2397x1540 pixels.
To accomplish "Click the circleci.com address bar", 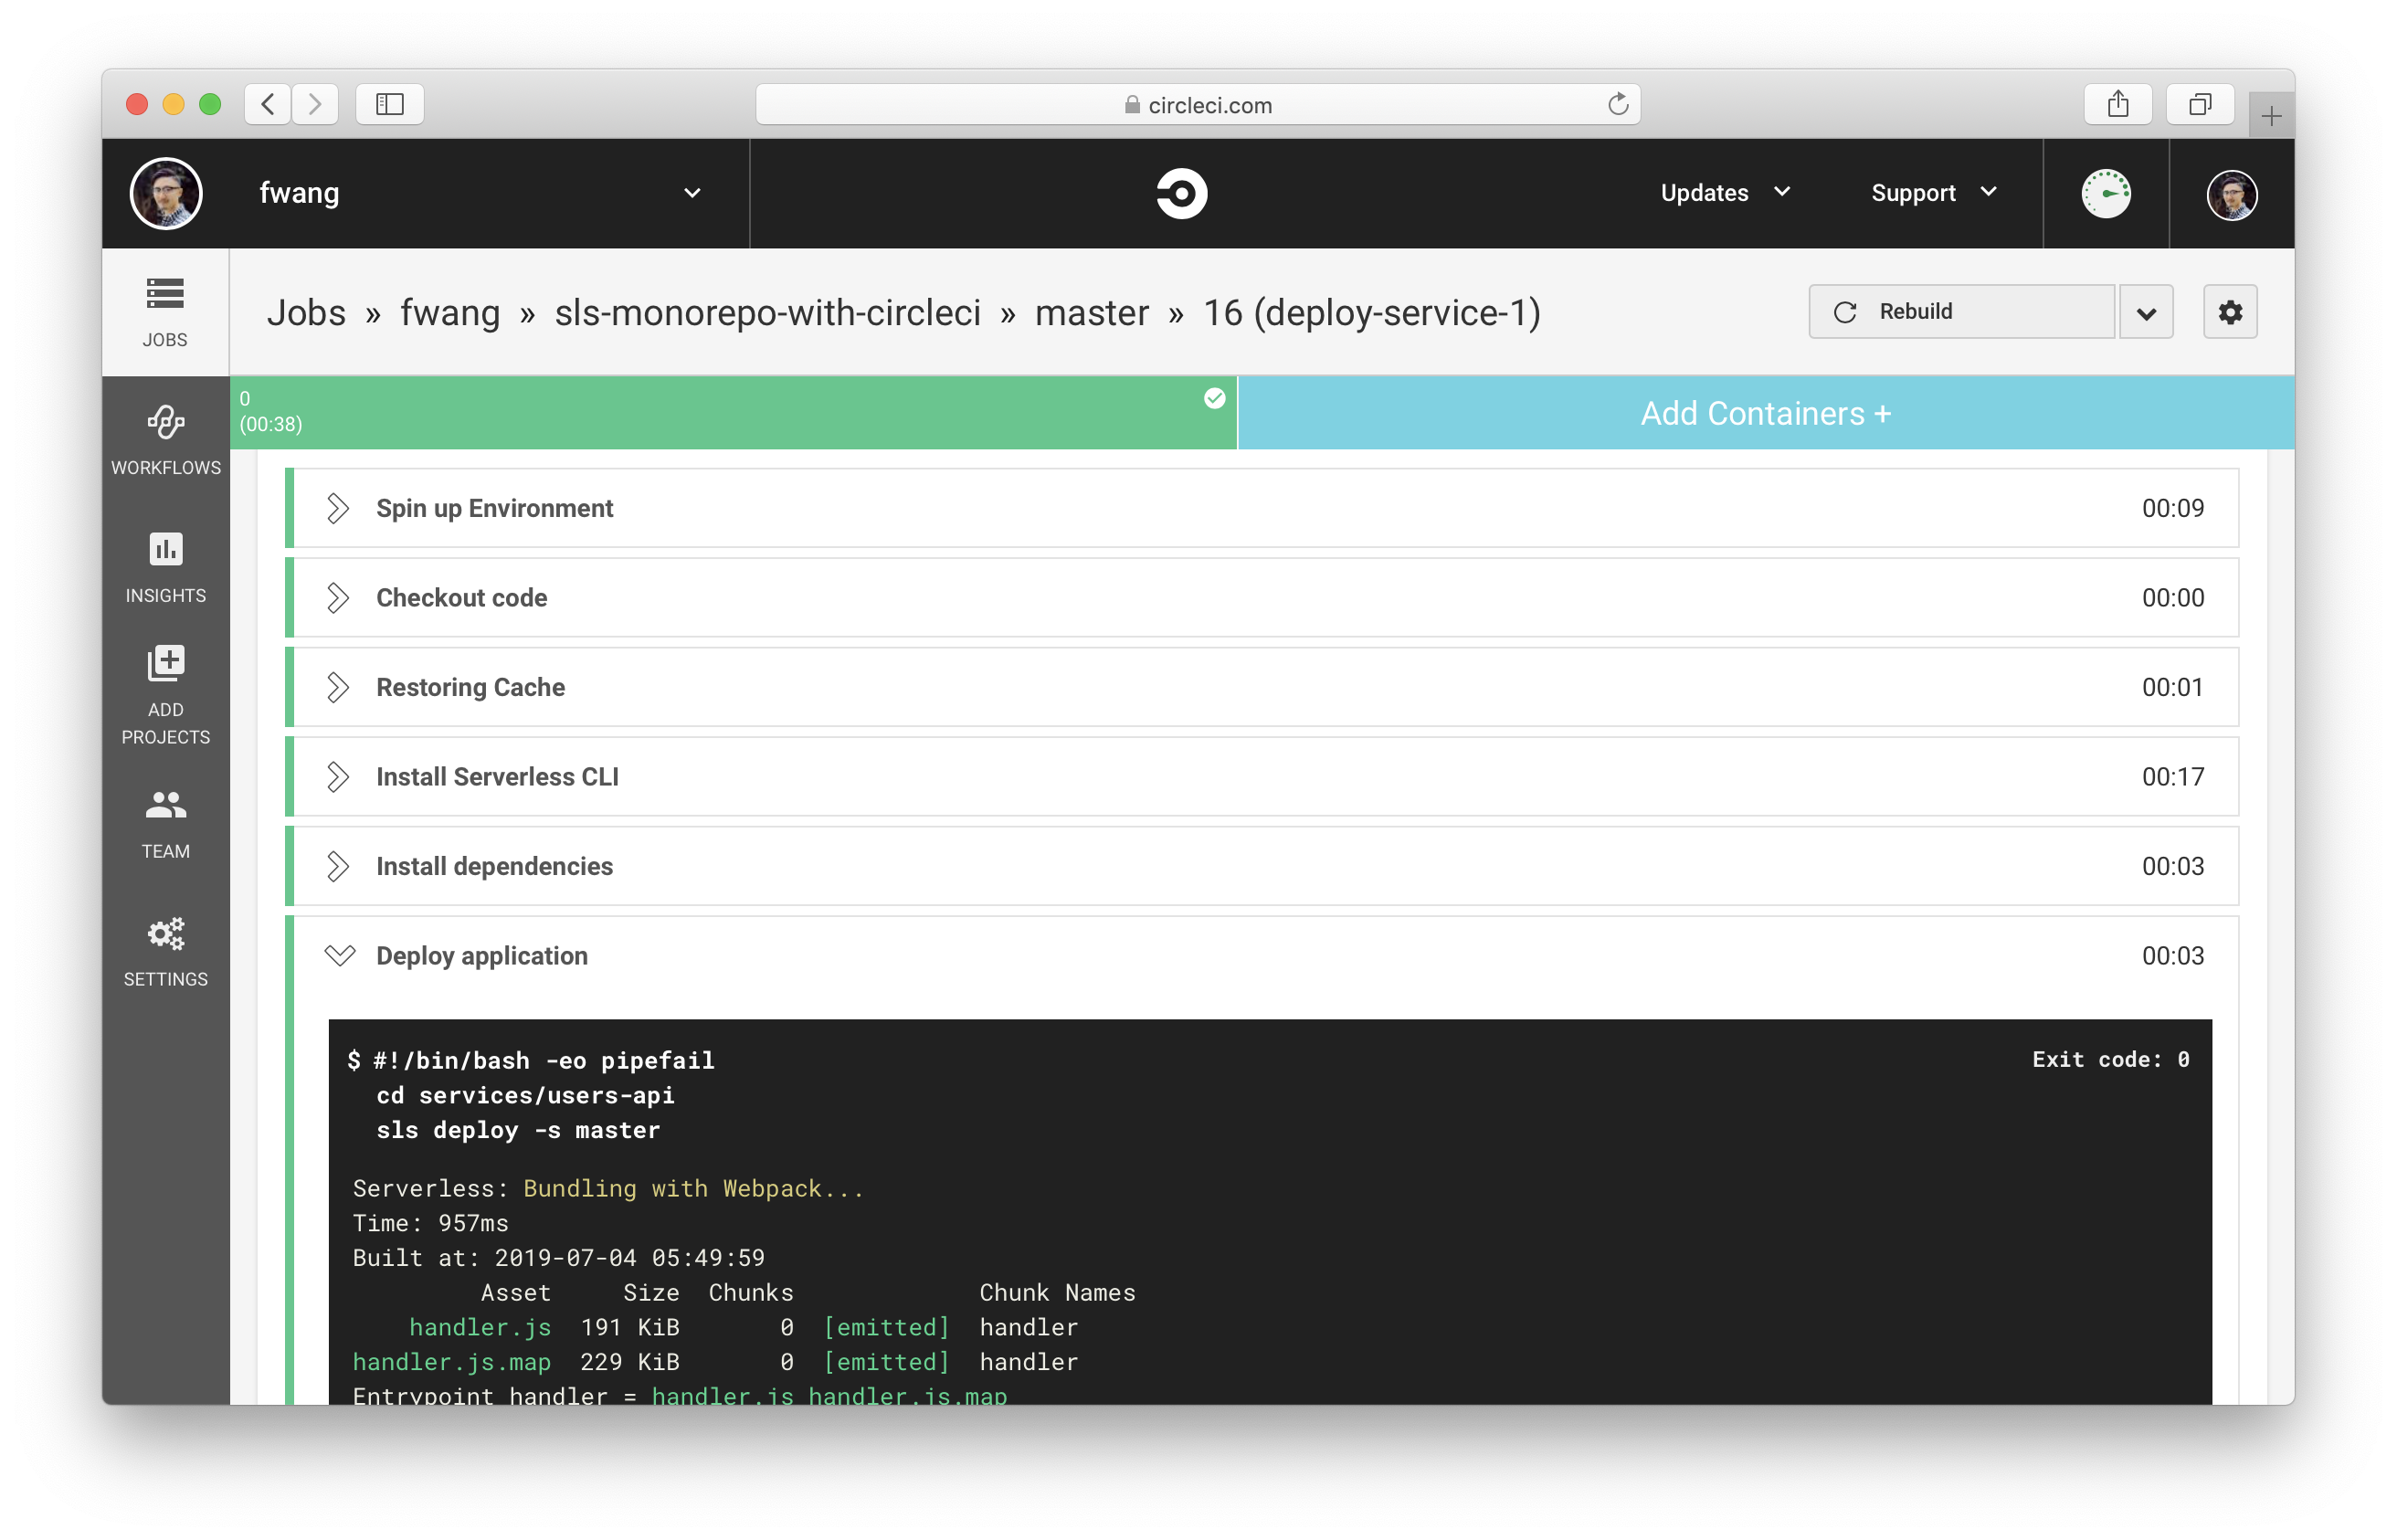I will pos(1197,104).
